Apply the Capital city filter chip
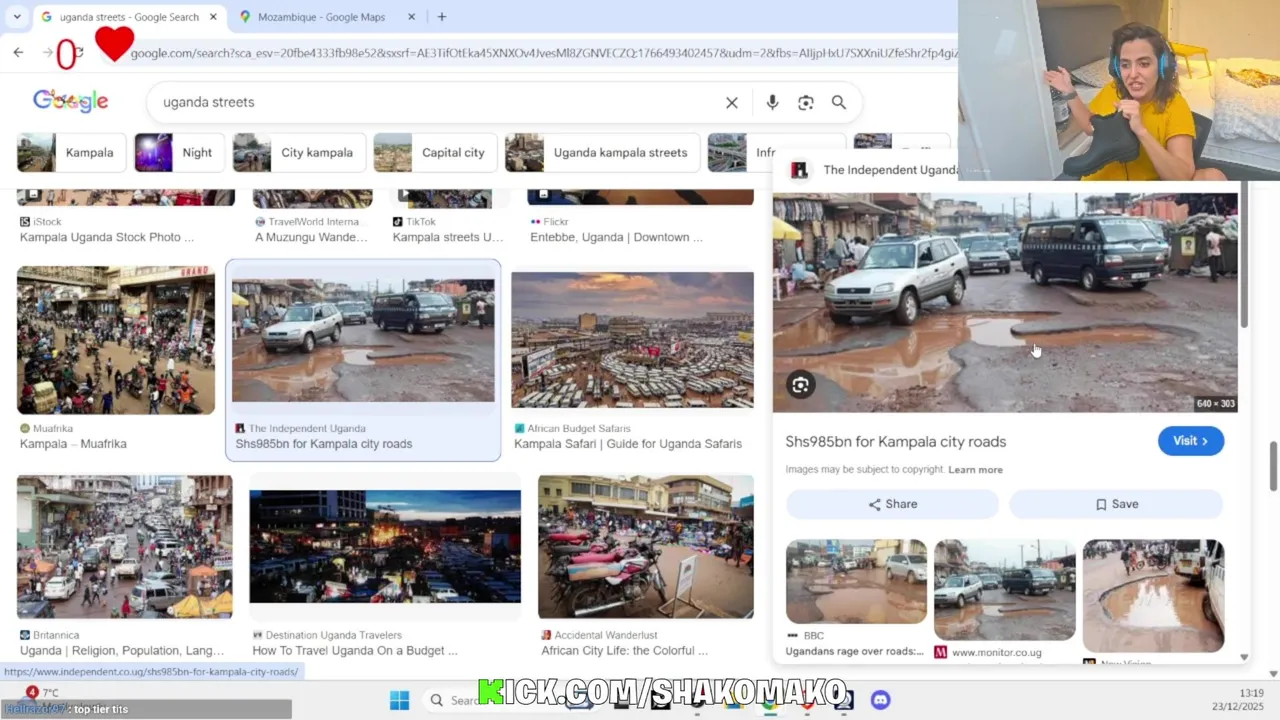Image resolution: width=1280 pixels, height=720 pixels. 434,153
